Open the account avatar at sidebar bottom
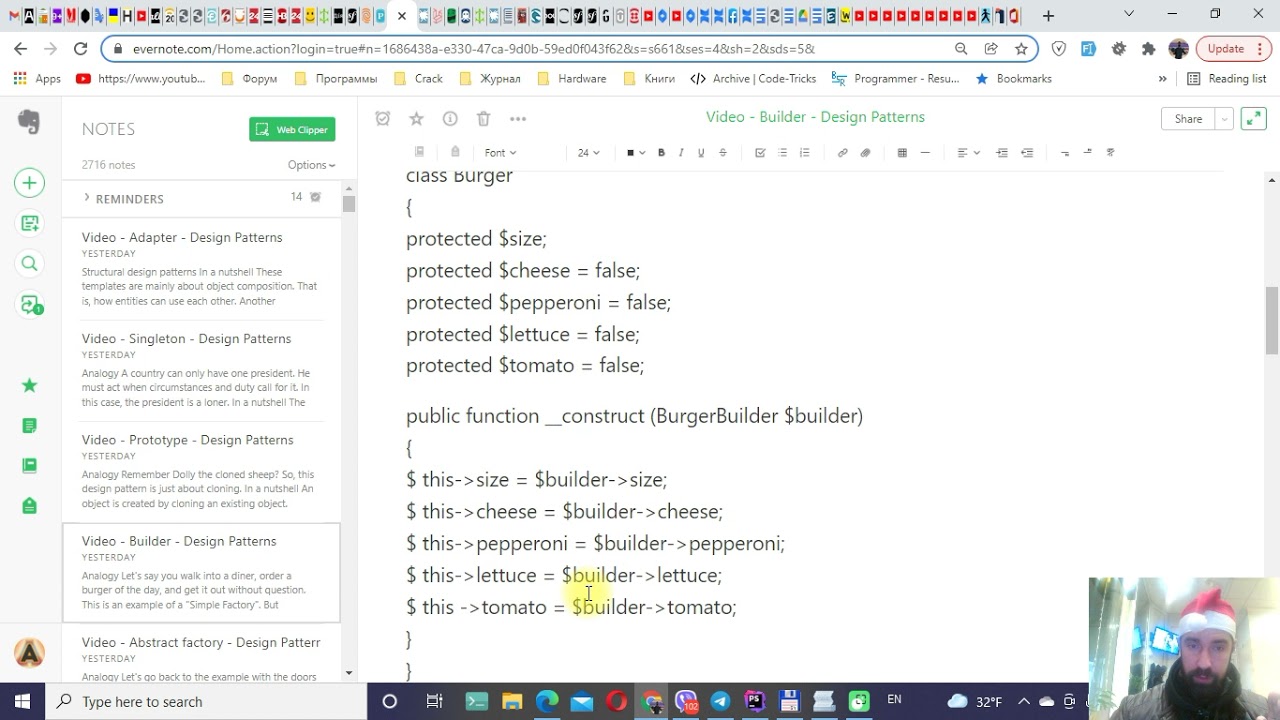 (x=29, y=653)
